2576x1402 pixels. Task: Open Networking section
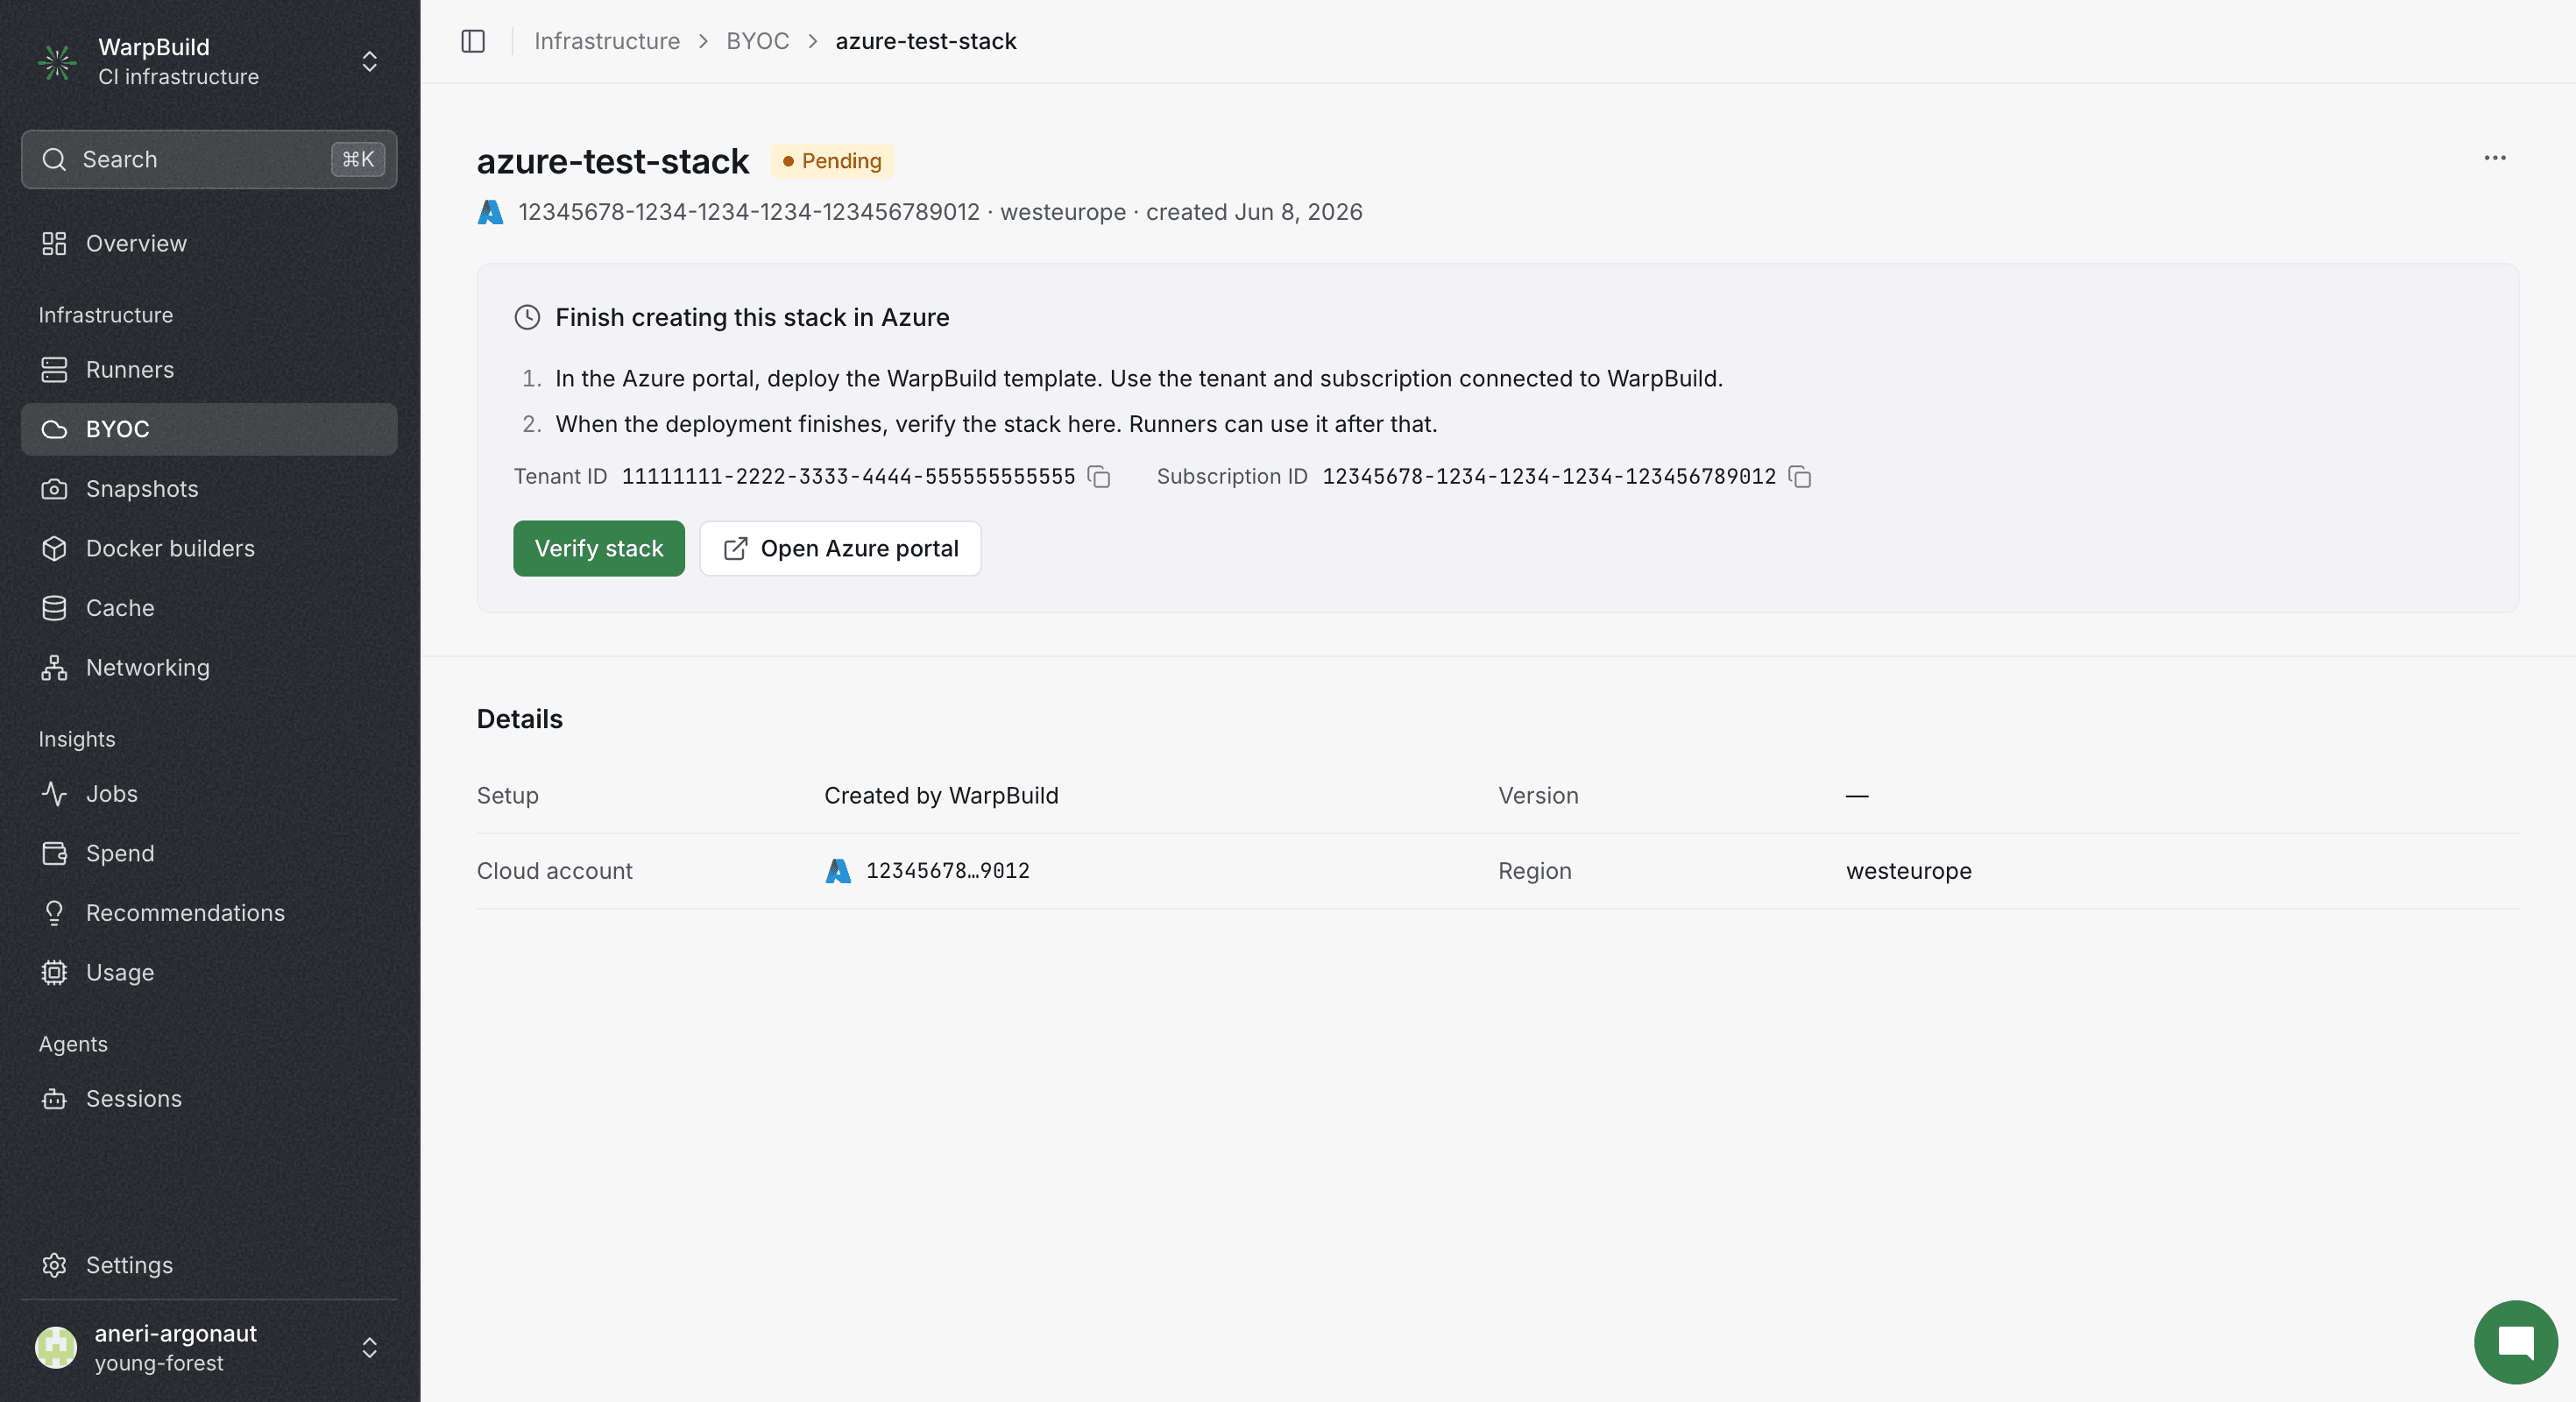tap(209, 668)
